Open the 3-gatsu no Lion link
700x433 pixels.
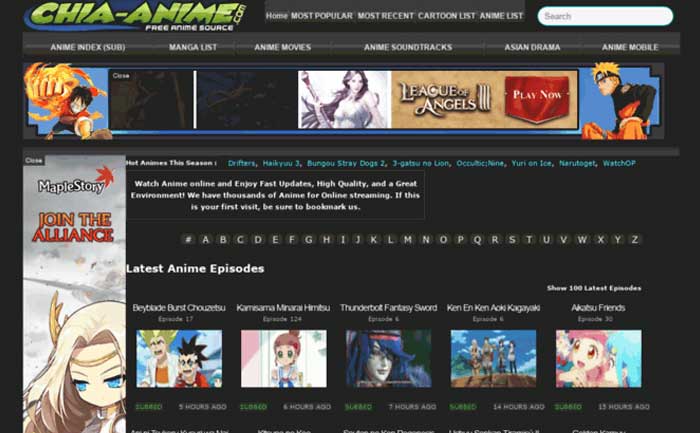pos(421,163)
